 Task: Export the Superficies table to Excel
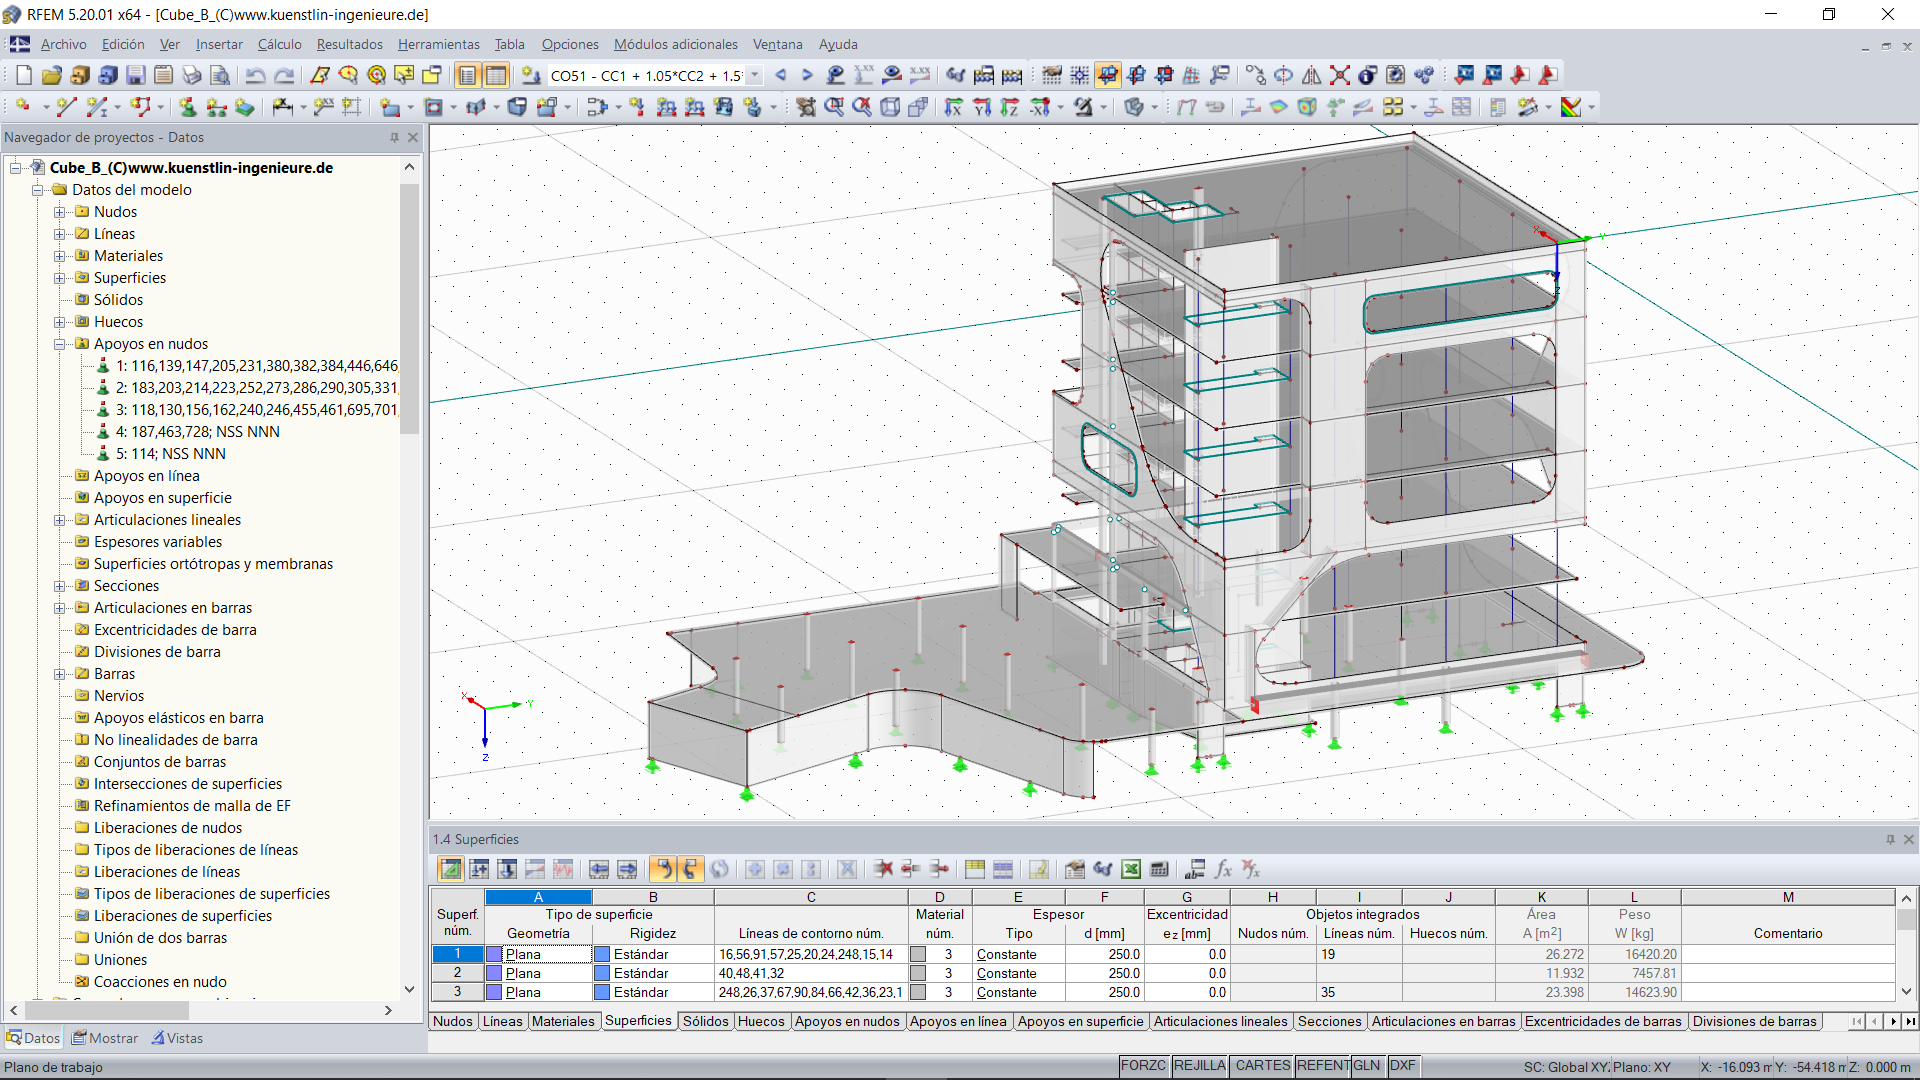(1131, 869)
